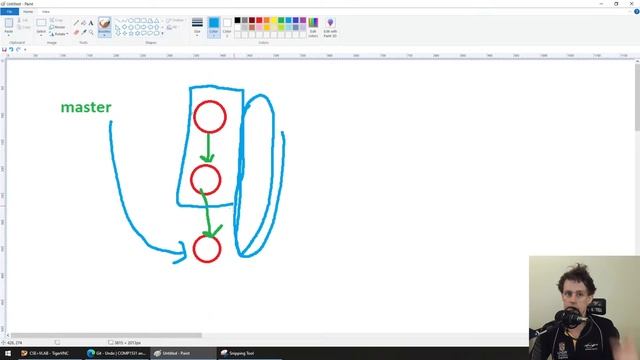
Task: Click the Edit colors button
Action: point(313,27)
